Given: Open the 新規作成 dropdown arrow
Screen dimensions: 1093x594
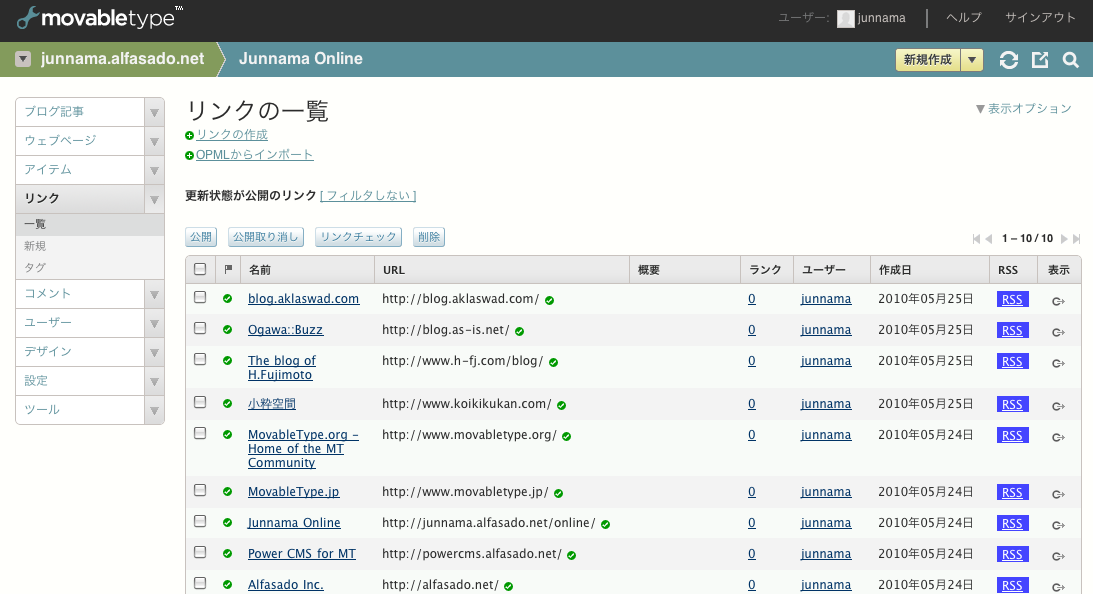Looking at the screenshot, I should (972, 60).
